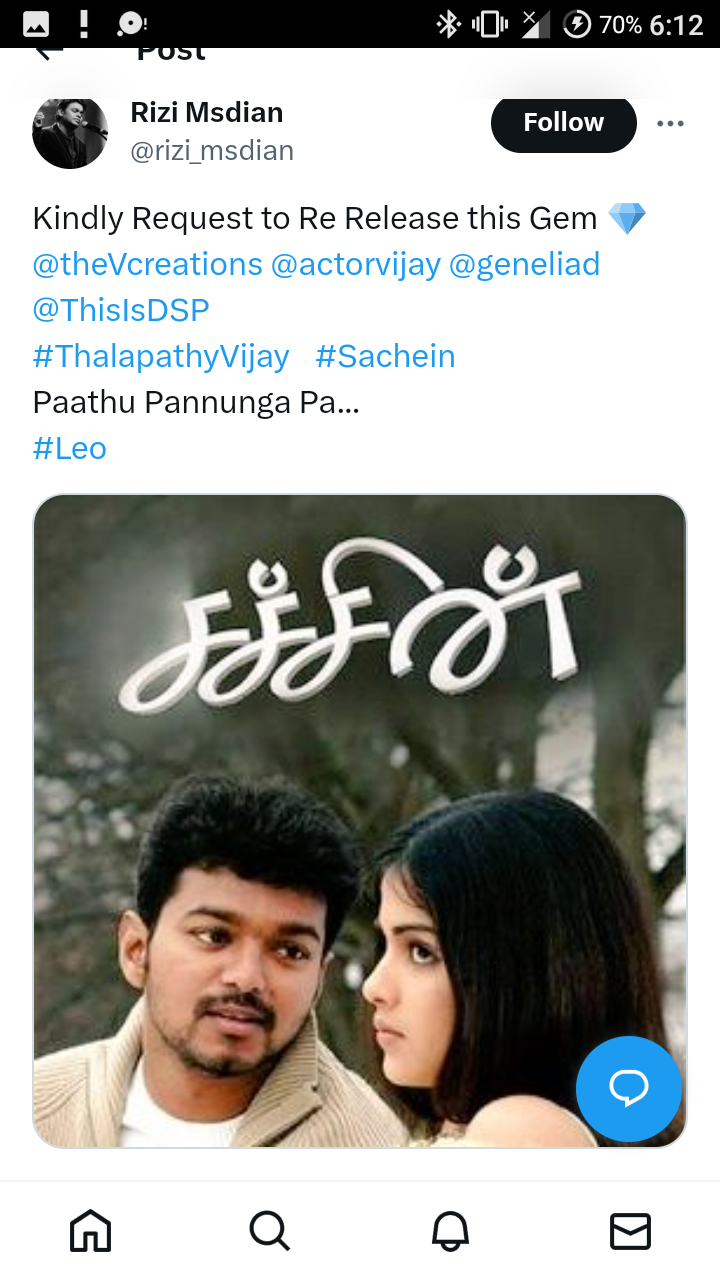Screen dimensions: 720x1280
Task: Open the #Sachein hashtag
Action: 385,356
